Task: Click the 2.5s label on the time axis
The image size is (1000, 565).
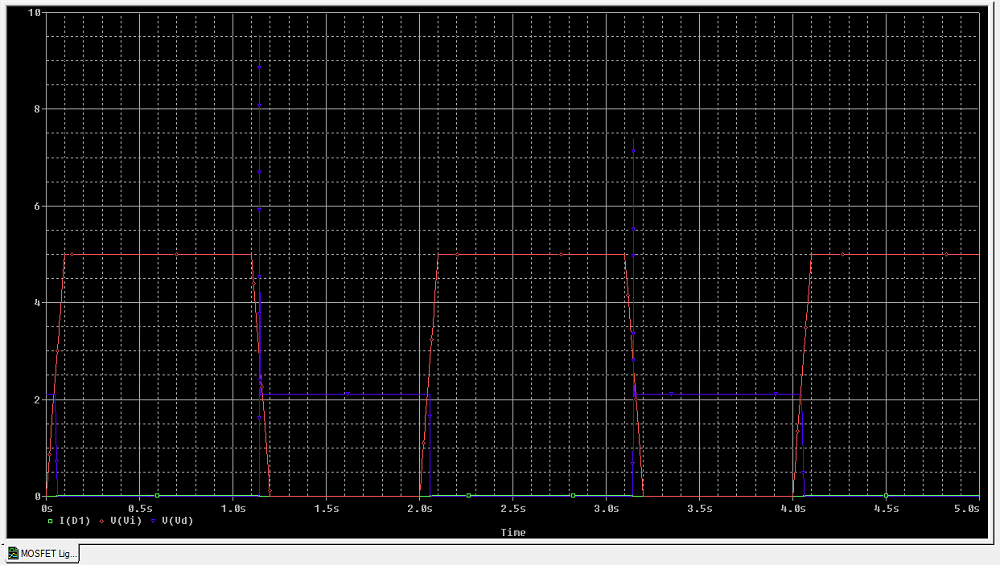Action: (513, 508)
